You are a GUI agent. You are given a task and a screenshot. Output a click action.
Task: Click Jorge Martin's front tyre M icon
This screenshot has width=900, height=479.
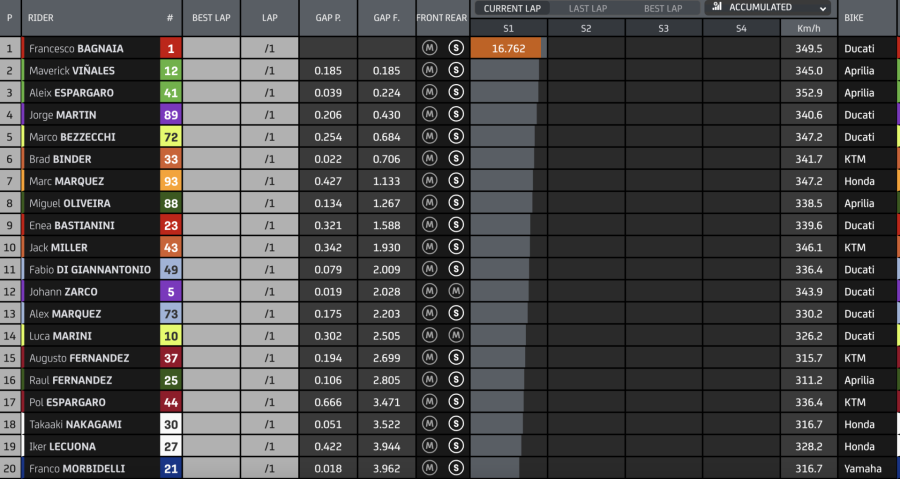click(x=429, y=114)
